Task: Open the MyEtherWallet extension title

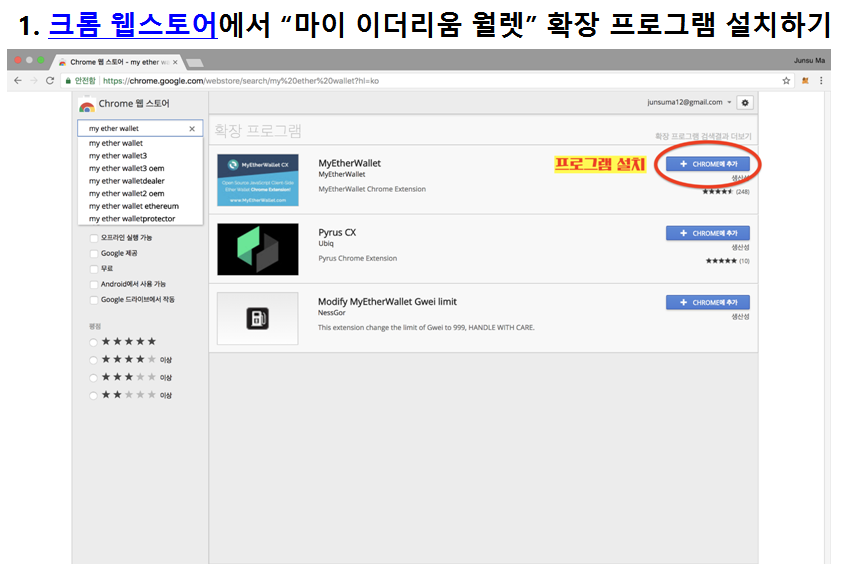Action: 350,163
